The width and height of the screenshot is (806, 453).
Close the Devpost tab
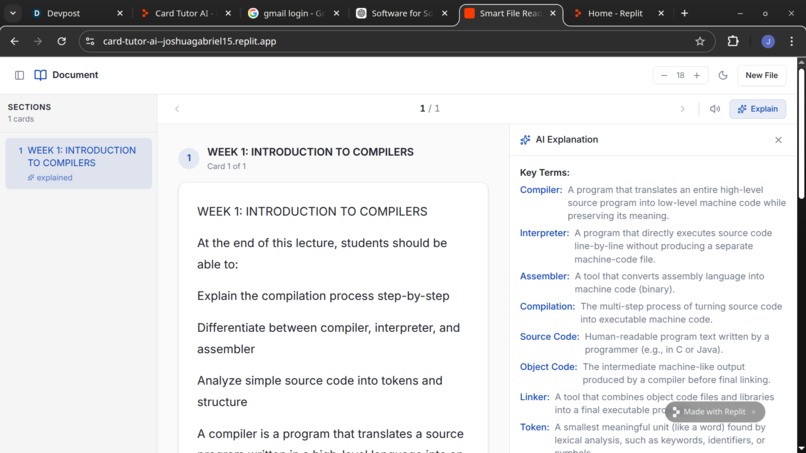[x=120, y=13]
